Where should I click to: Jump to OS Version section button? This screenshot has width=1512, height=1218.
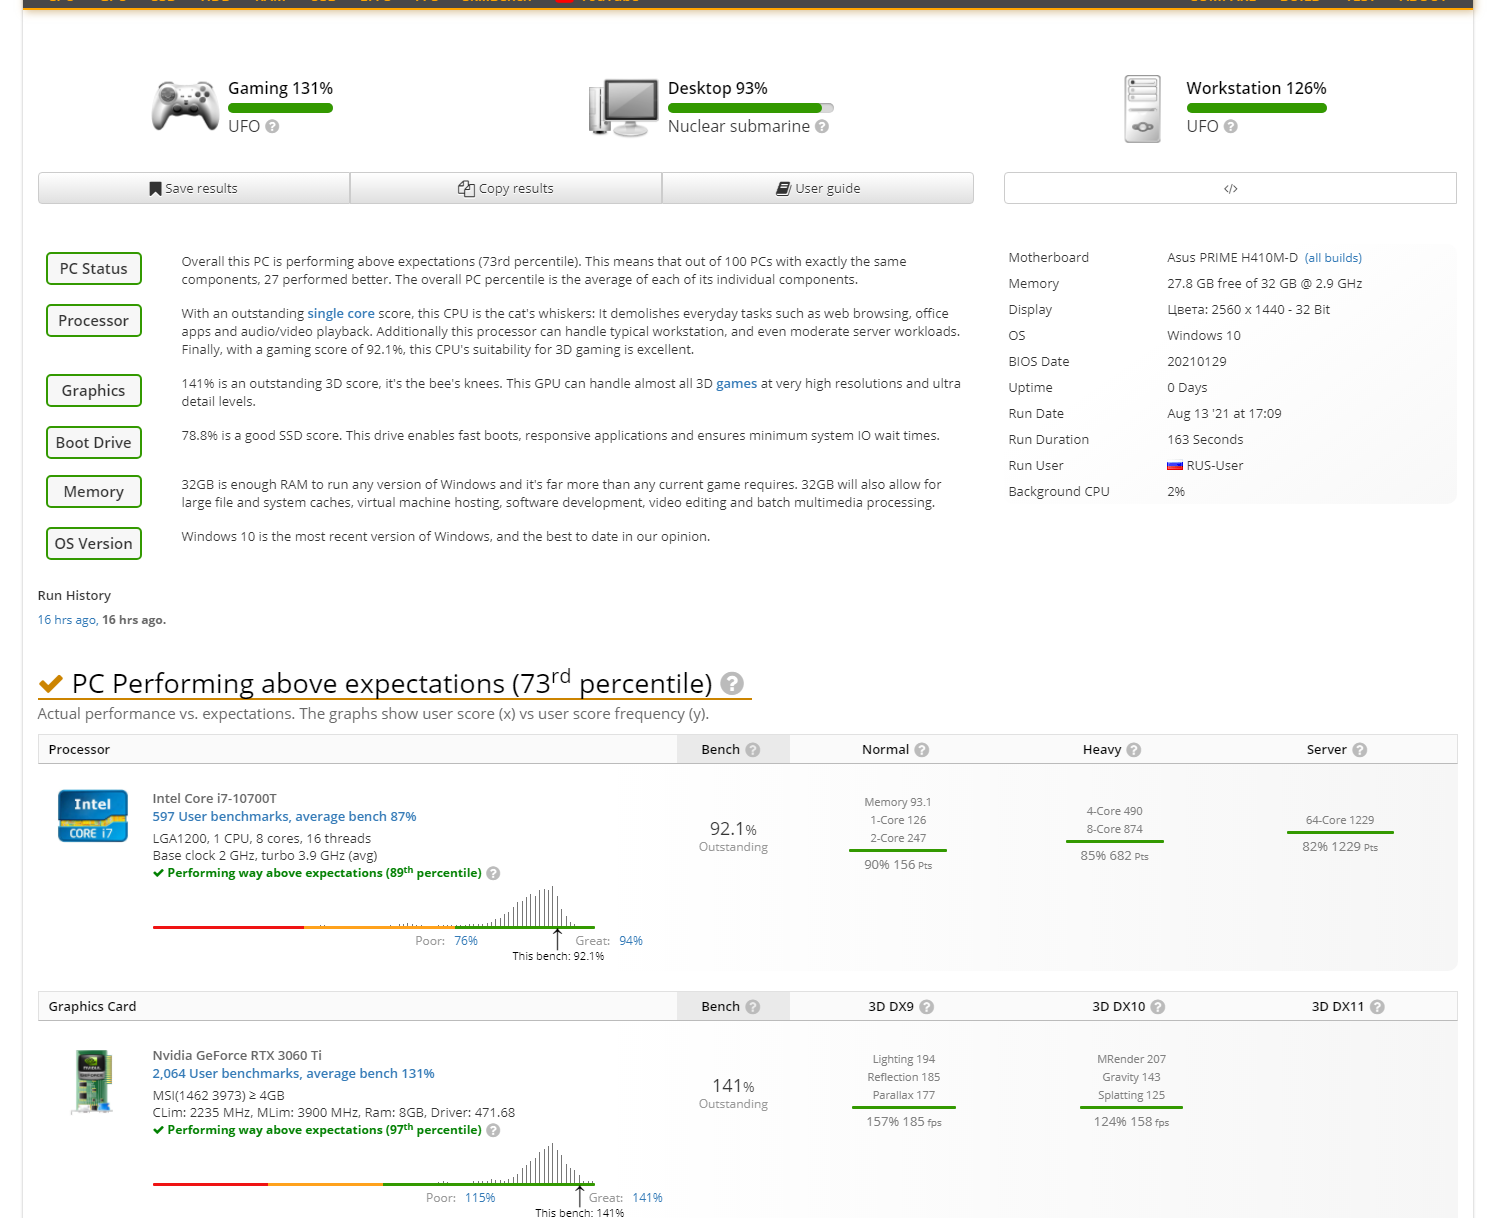(x=94, y=544)
